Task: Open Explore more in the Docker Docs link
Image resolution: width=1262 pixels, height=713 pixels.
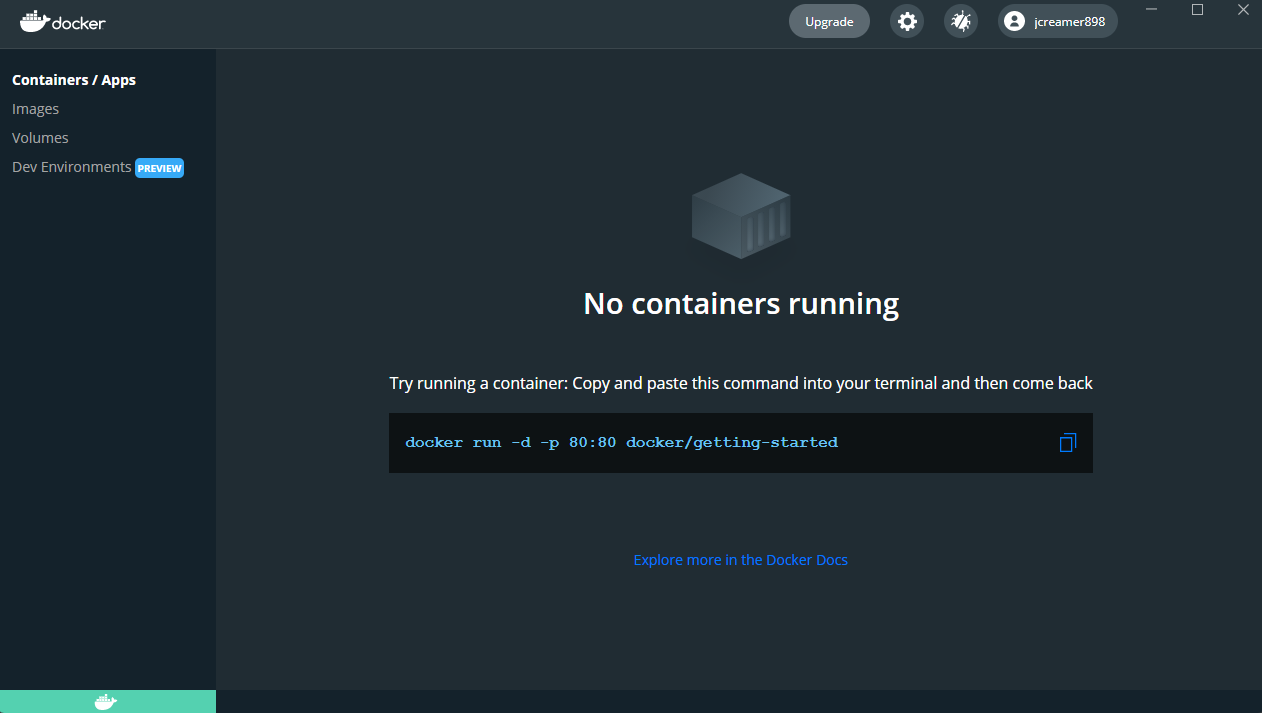Action: pyautogui.click(x=740, y=560)
